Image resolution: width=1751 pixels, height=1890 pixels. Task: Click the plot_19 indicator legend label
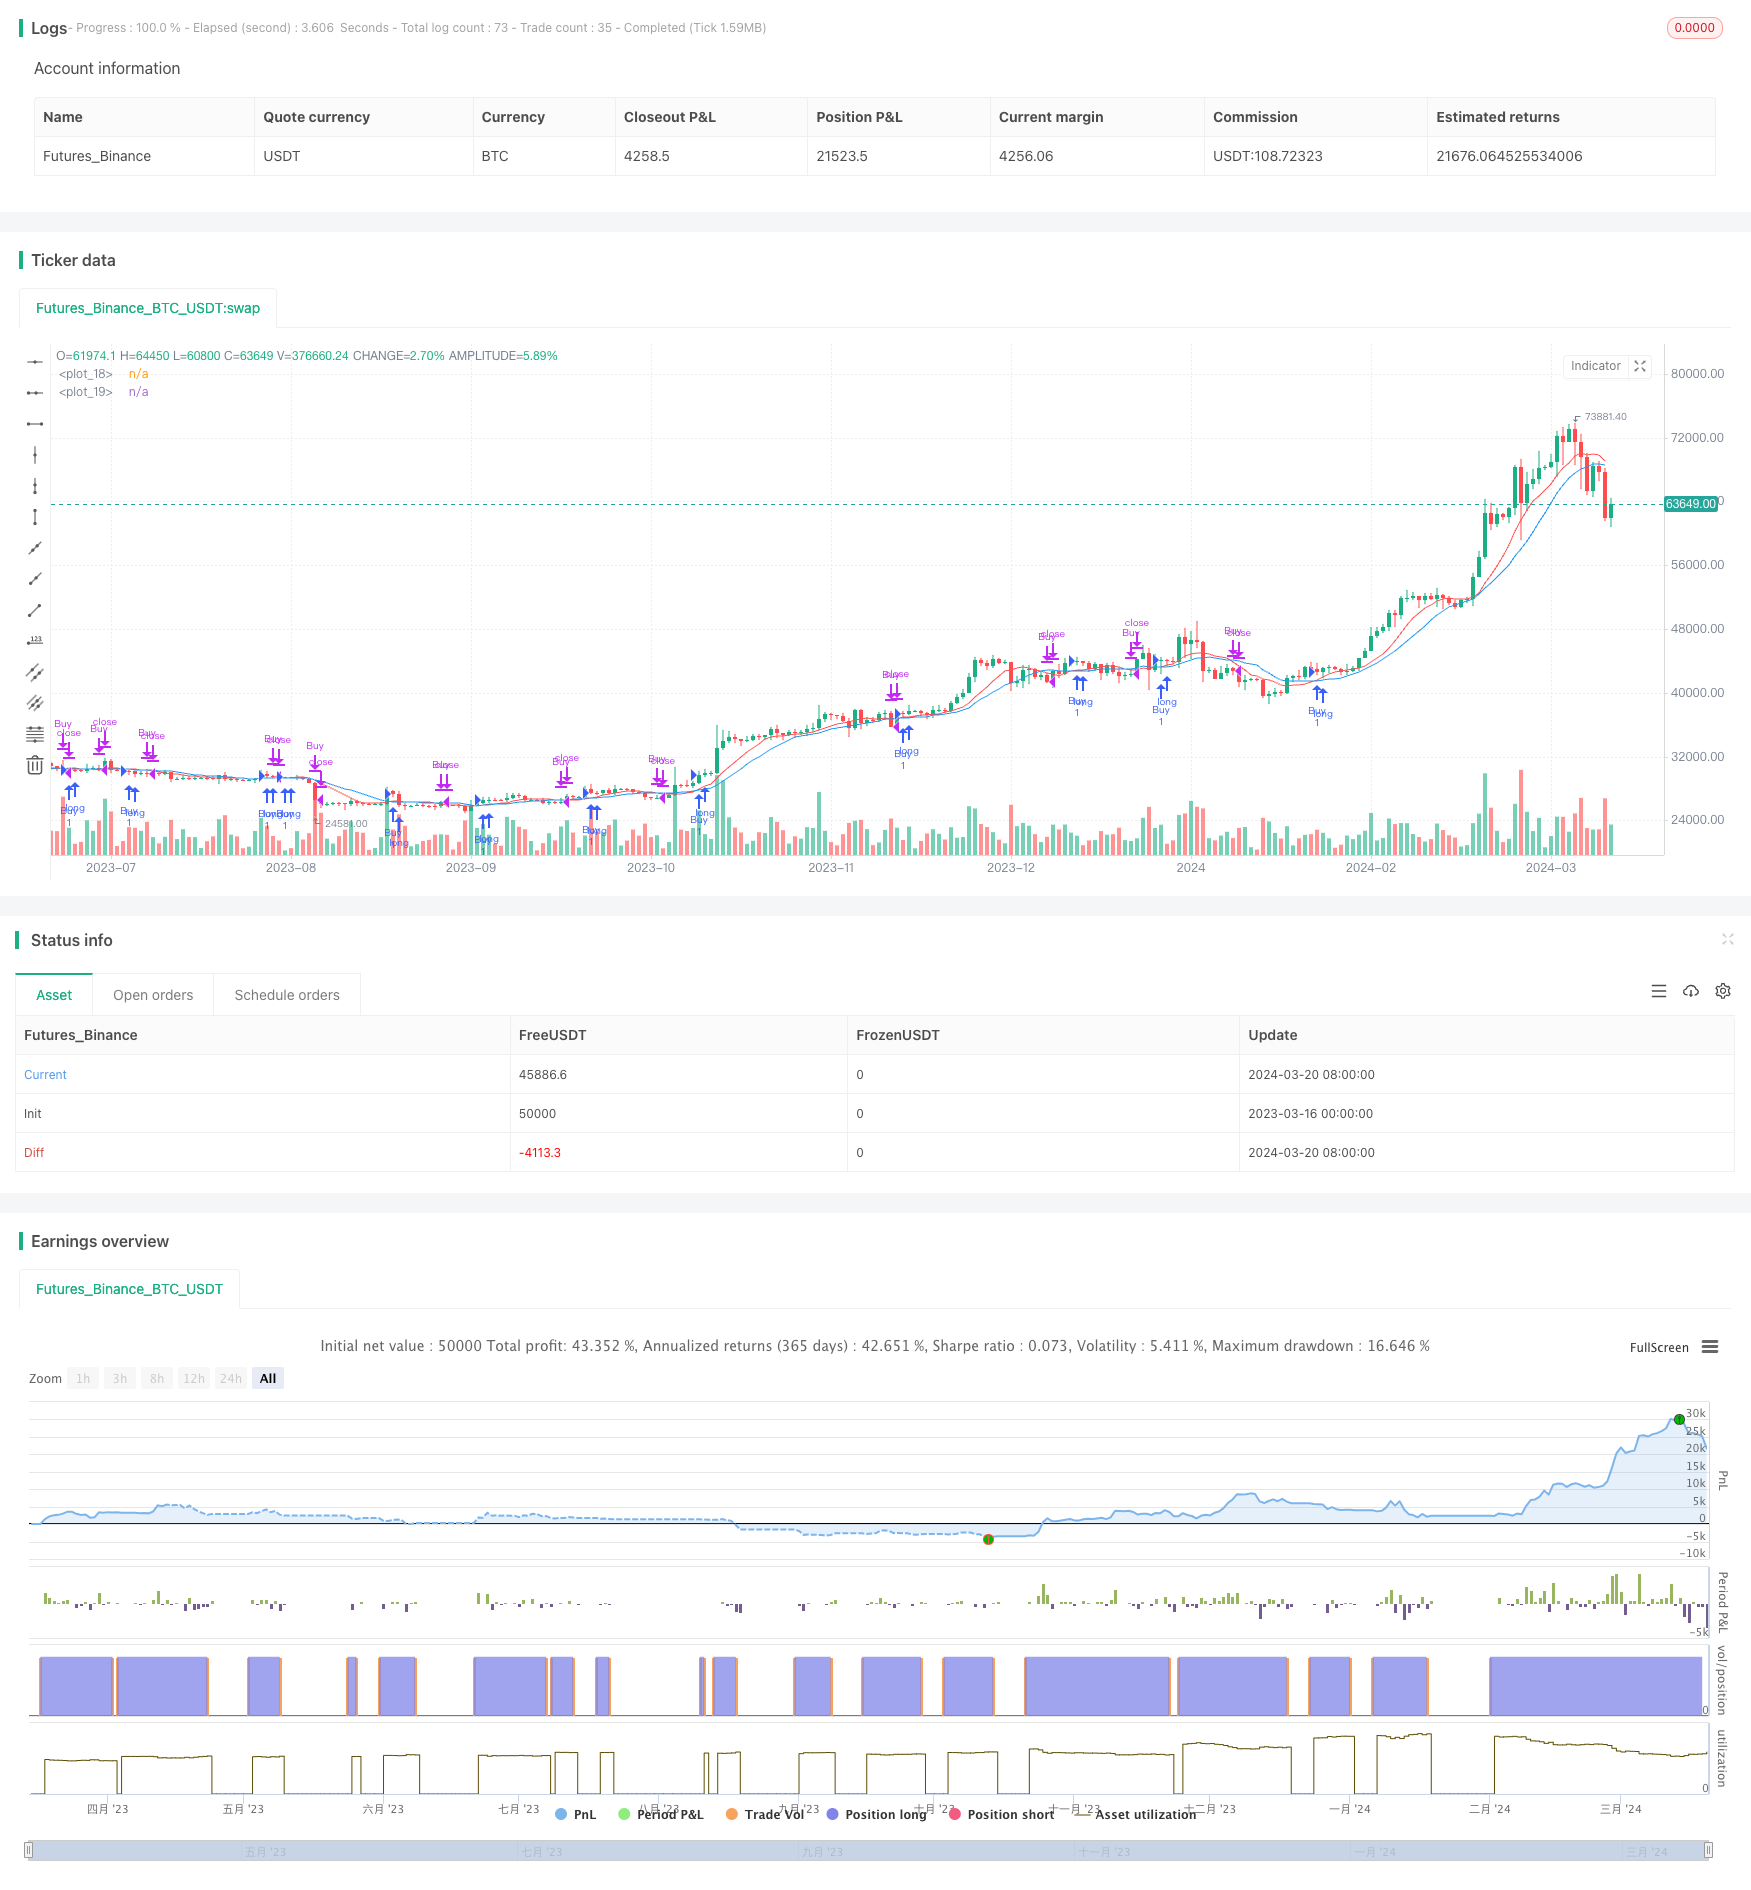86,392
